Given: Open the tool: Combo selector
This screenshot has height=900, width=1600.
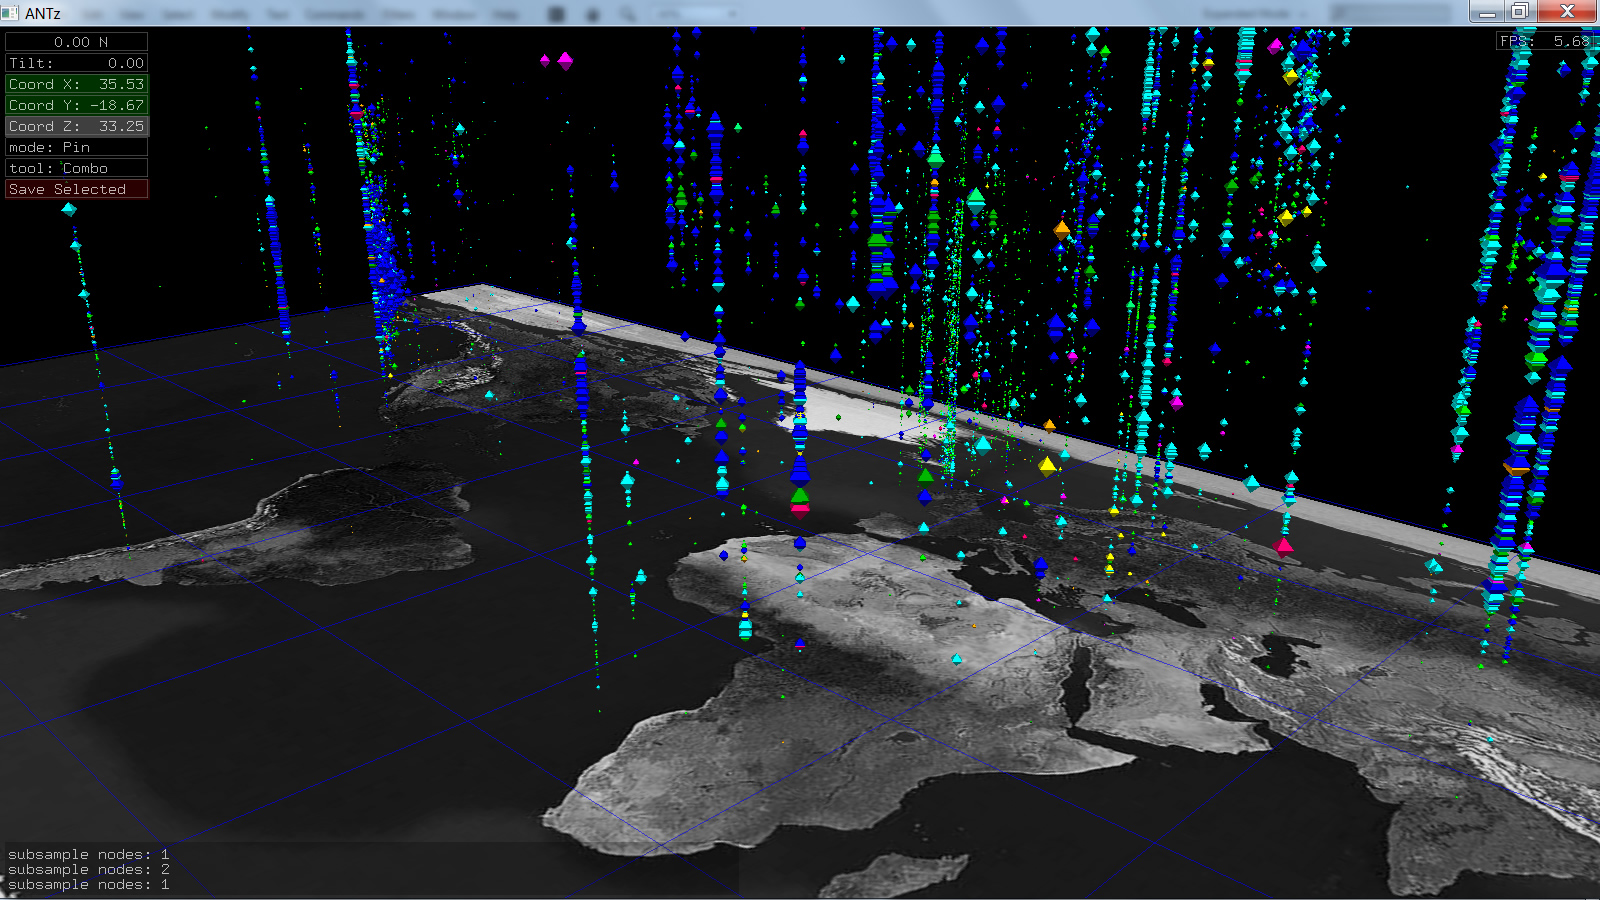Looking at the screenshot, I should coord(76,168).
